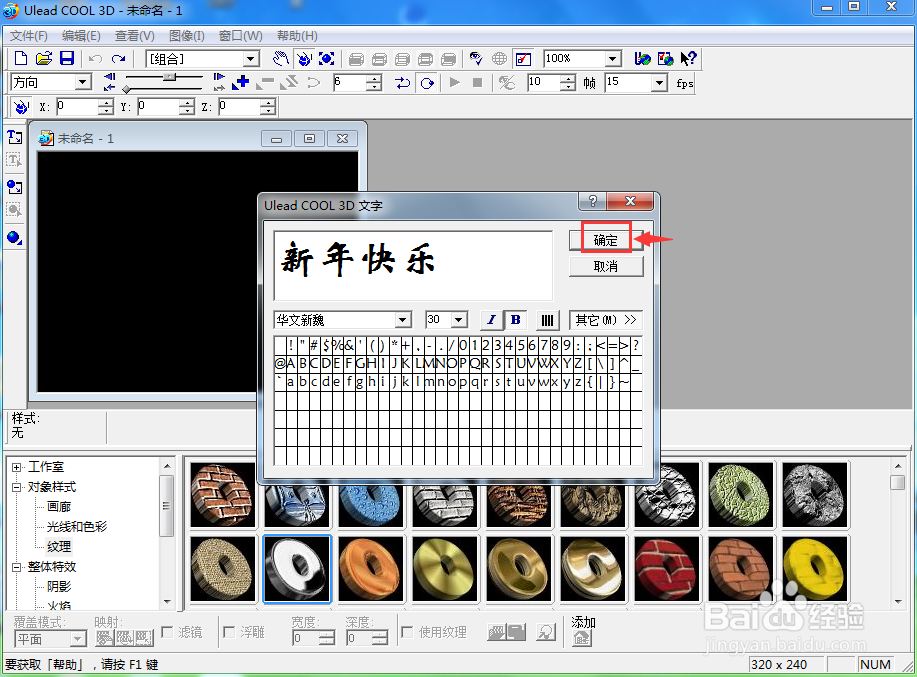The height and width of the screenshot is (677, 917).
Task: Open the font size 30 dropdown
Action: [459, 320]
